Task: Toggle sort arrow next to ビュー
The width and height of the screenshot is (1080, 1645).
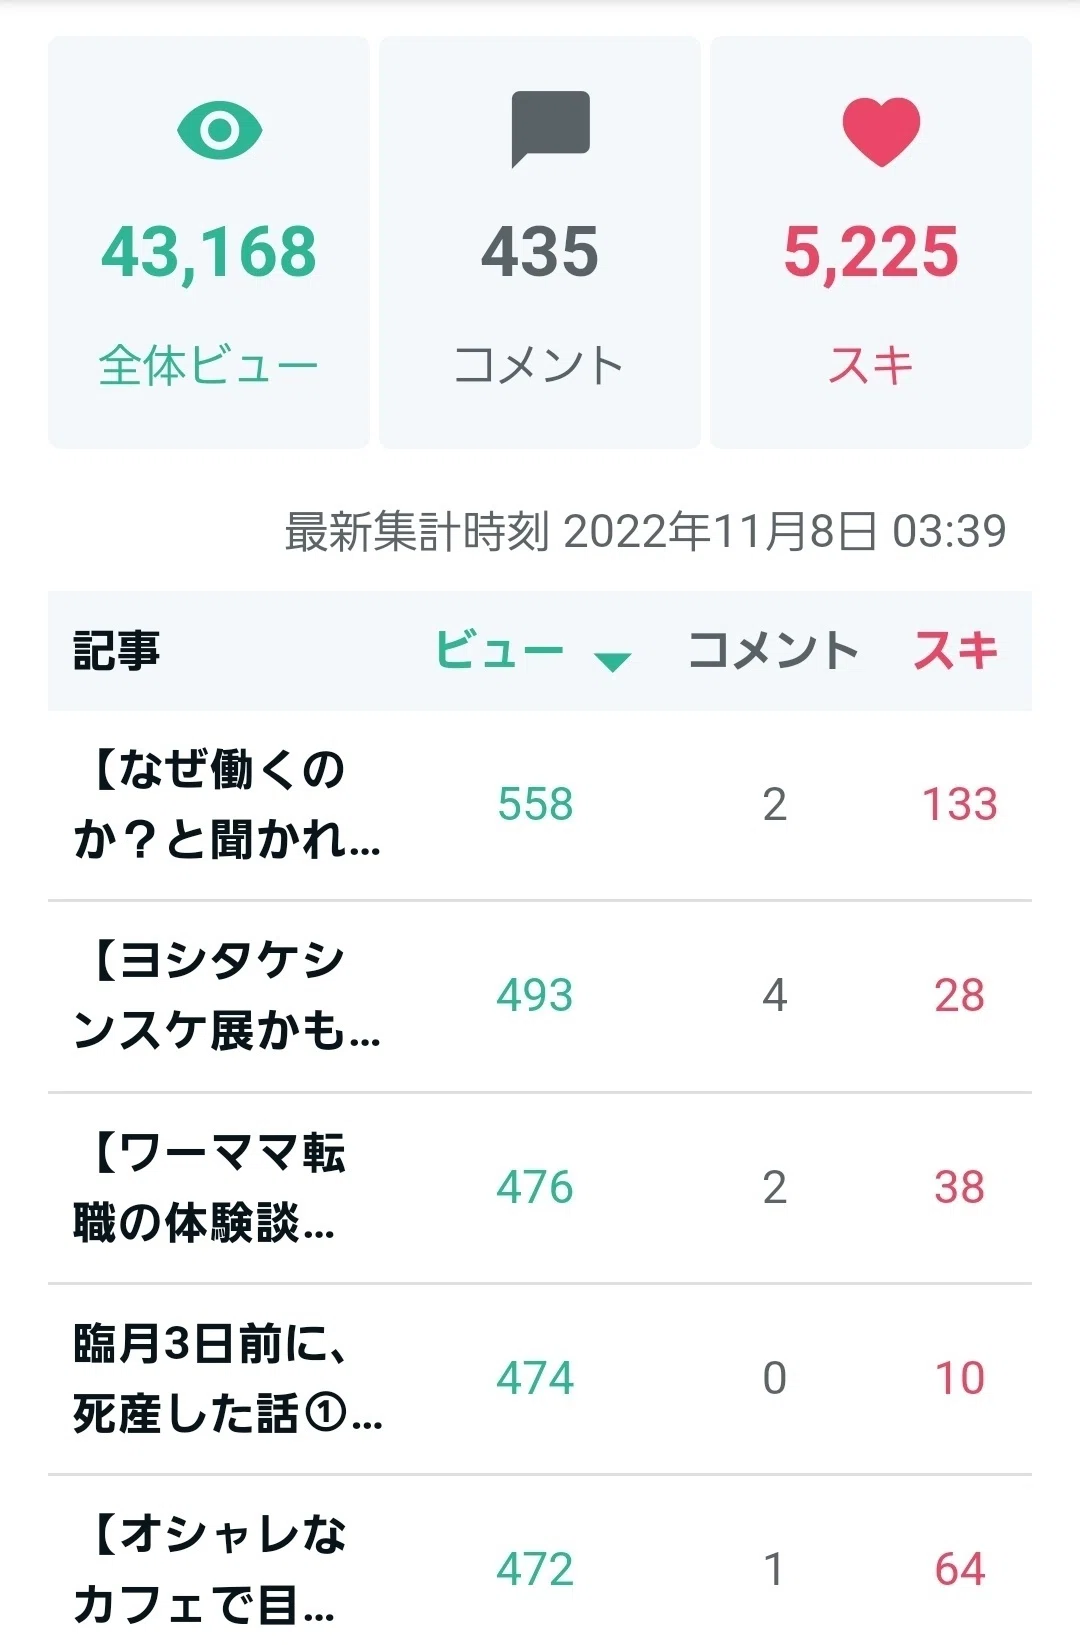Action: coord(612,661)
